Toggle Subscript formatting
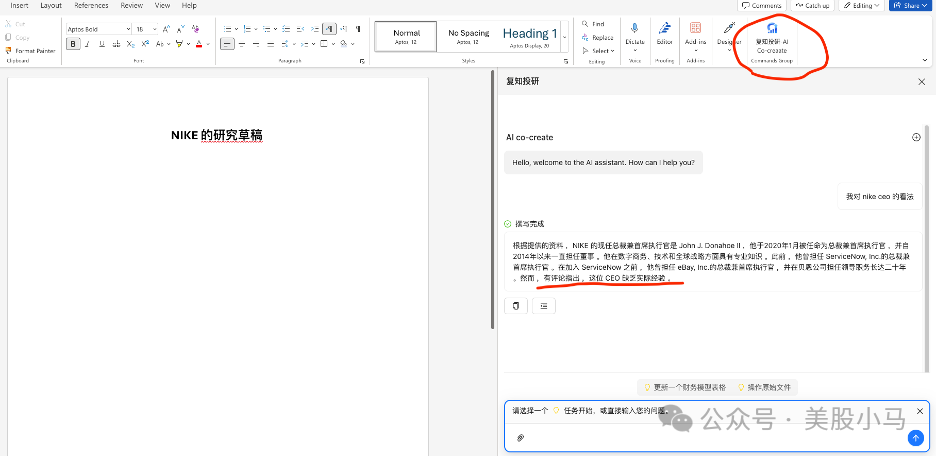Image resolution: width=936 pixels, height=456 pixels. coord(131,44)
